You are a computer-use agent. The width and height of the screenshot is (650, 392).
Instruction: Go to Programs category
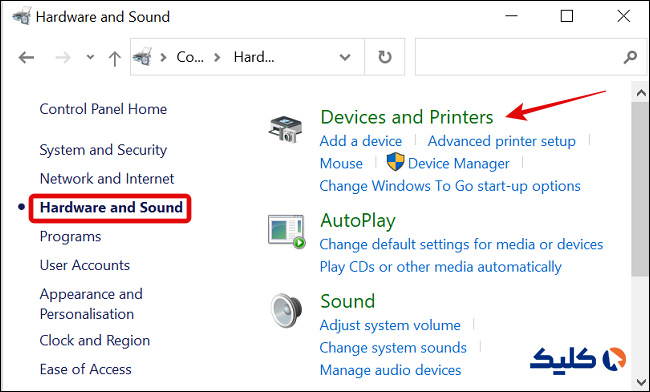click(x=70, y=237)
